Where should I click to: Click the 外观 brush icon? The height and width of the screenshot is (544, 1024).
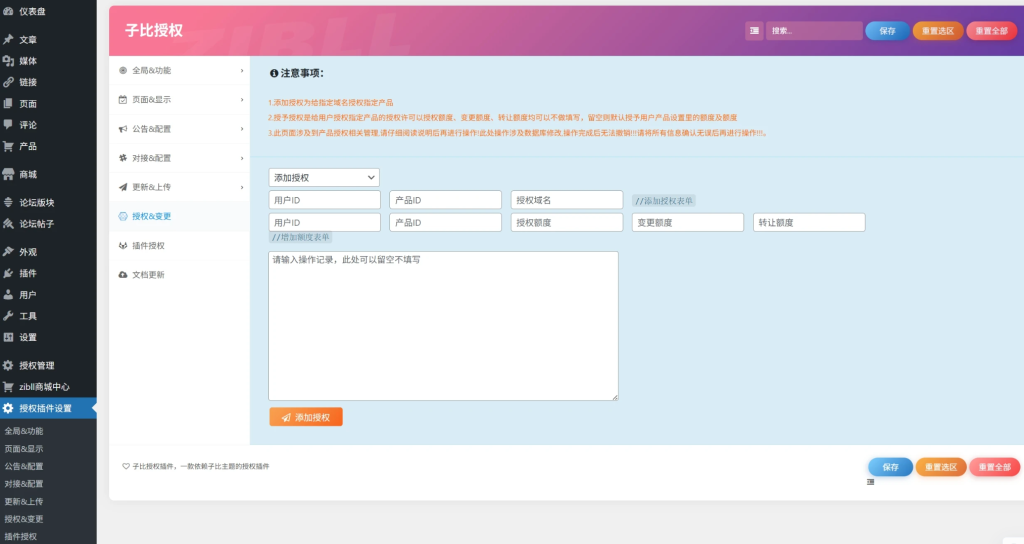pyautogui.click(x=8, y=251)
